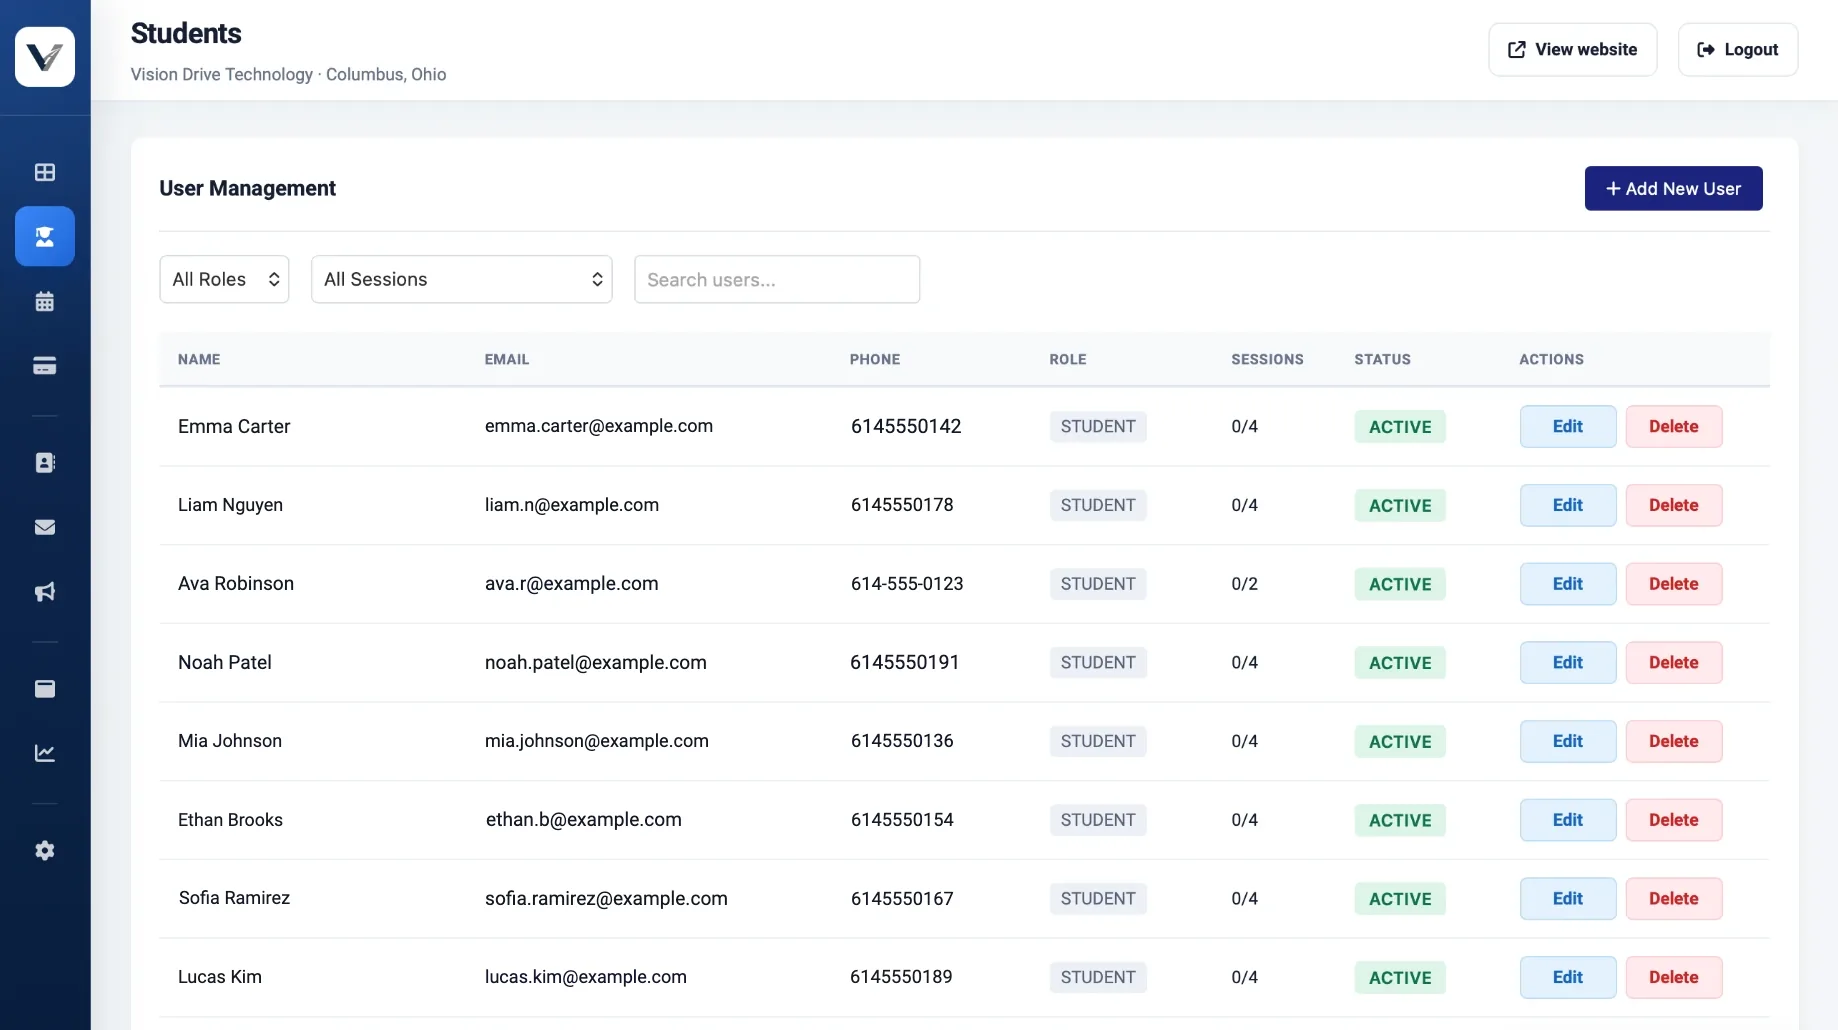Screen dimensions: 1838x1030
Task: Delete Emma Carter's user record
Action: click(1673, 426)
